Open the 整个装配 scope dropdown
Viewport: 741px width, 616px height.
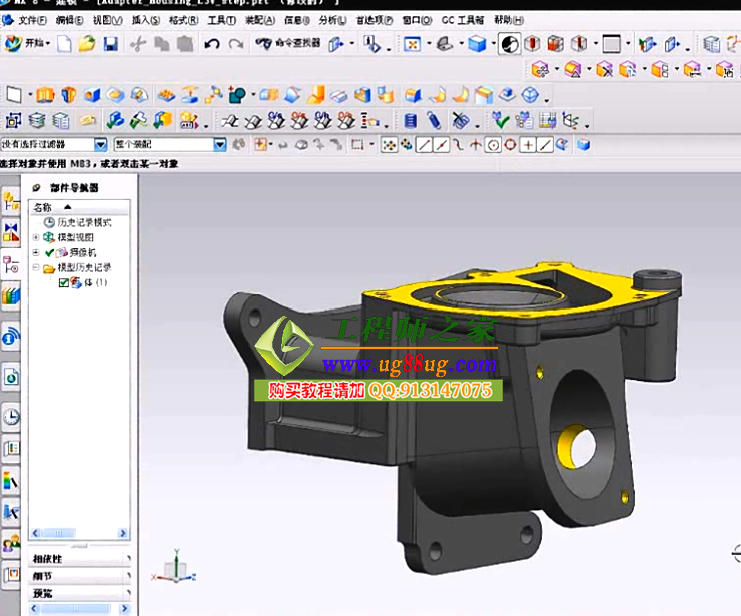point(220,145)
